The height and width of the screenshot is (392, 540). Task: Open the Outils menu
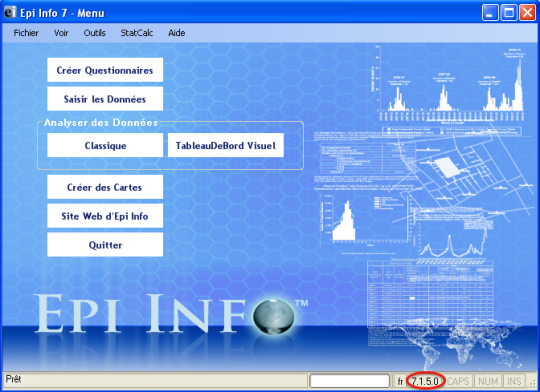click(x=94, y=33)
